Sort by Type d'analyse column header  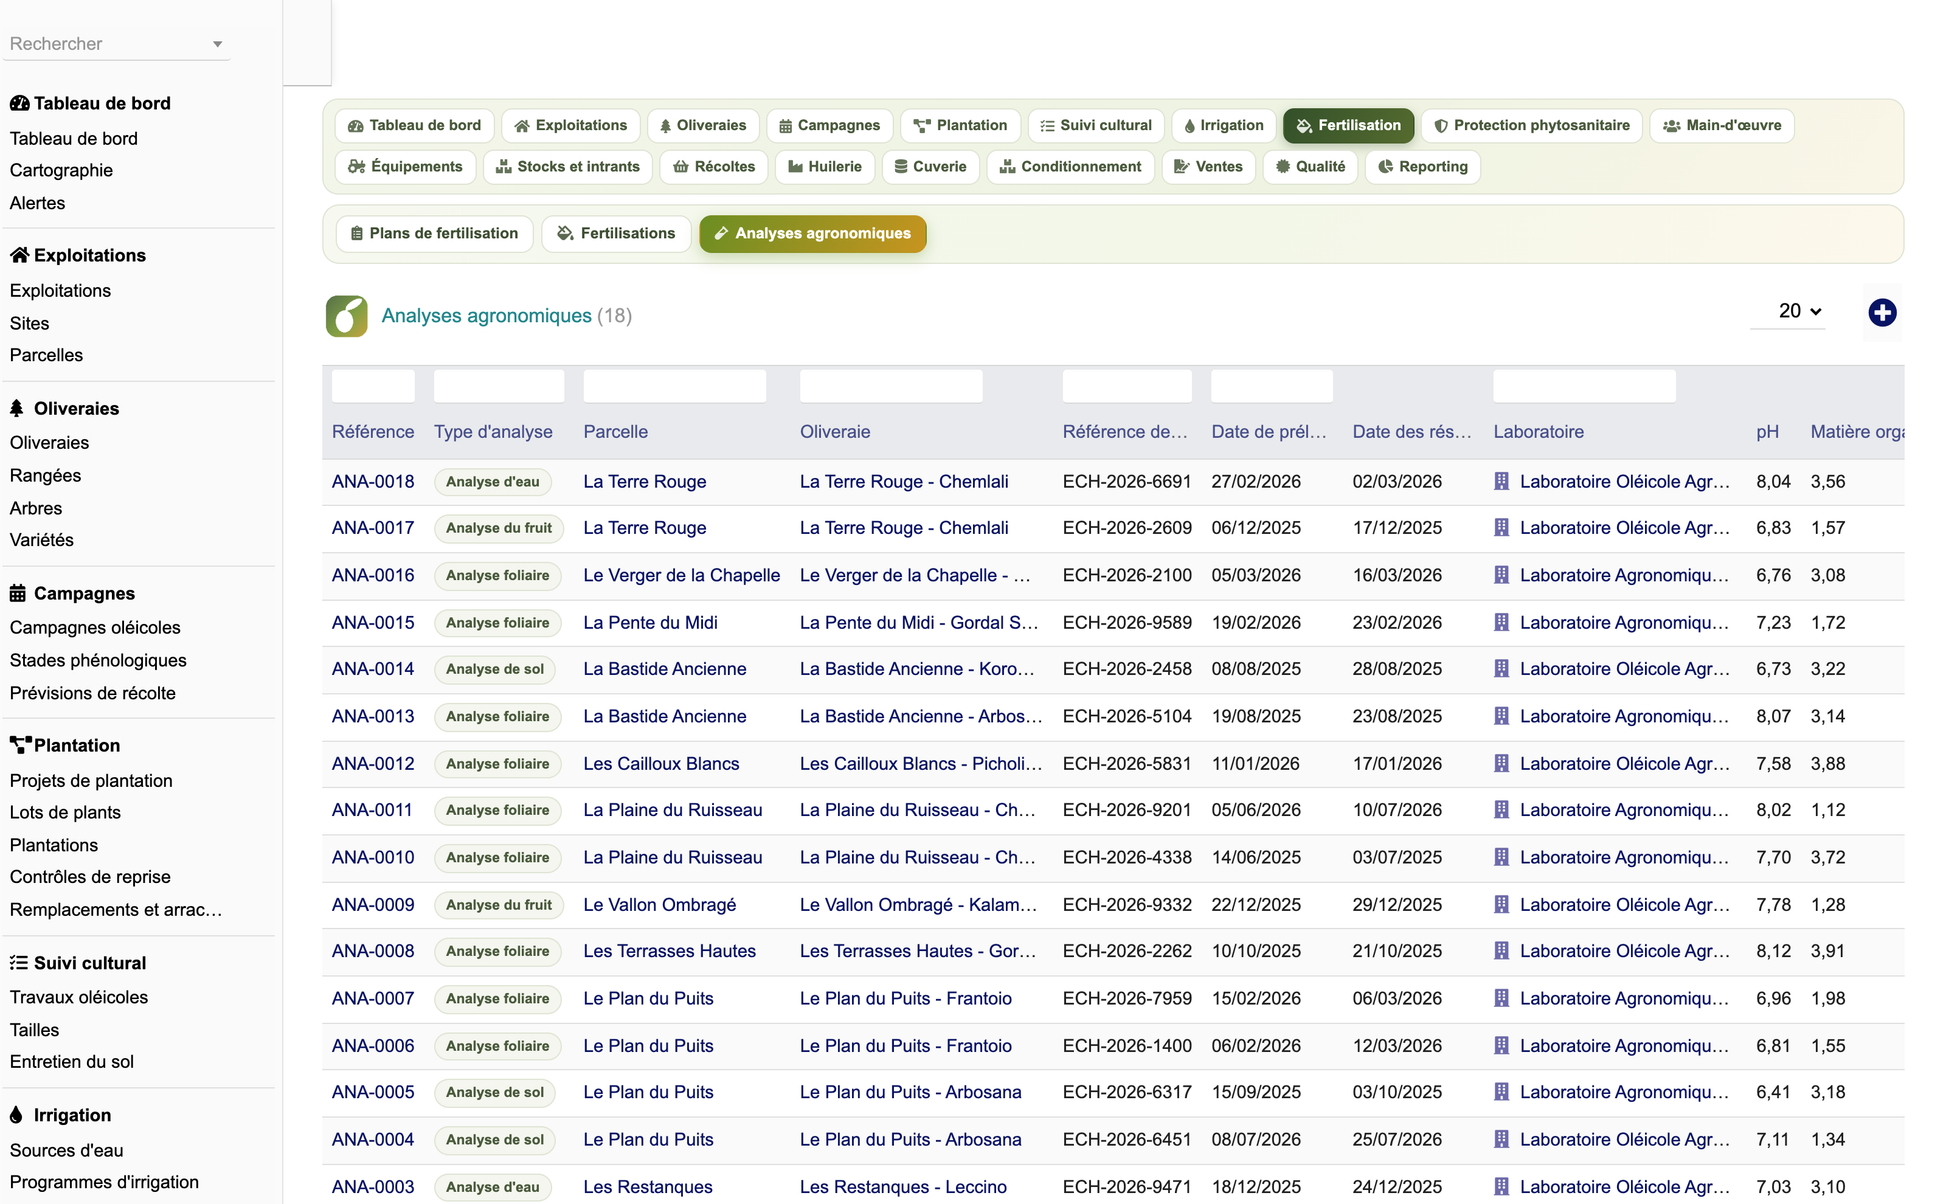(x=493, y=432)
